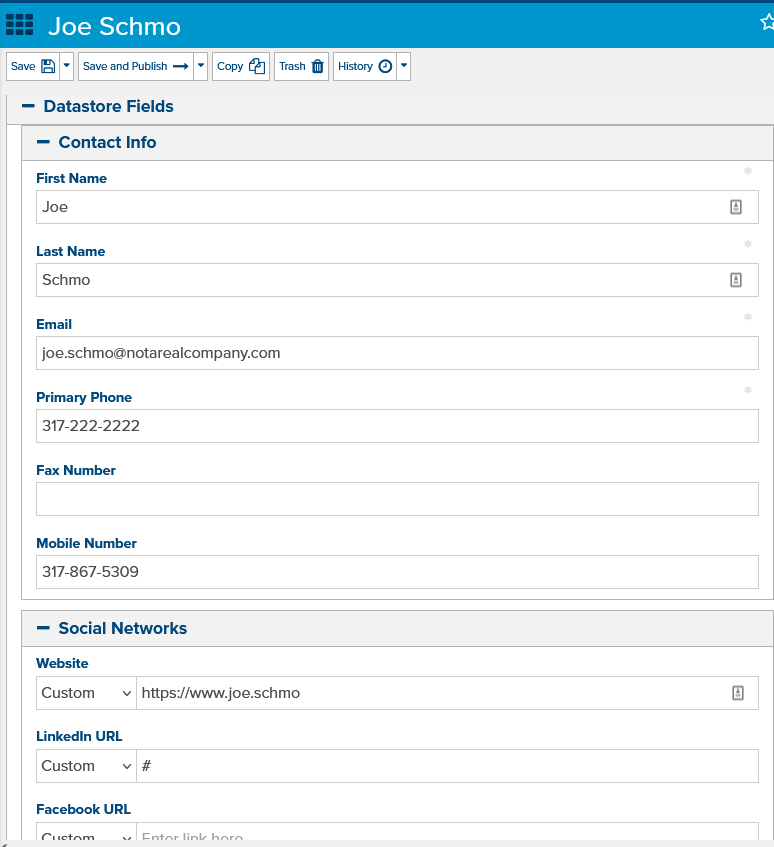Open the app grid menu icon
Screen dimensions: 774x847
[x=19, y=25]
